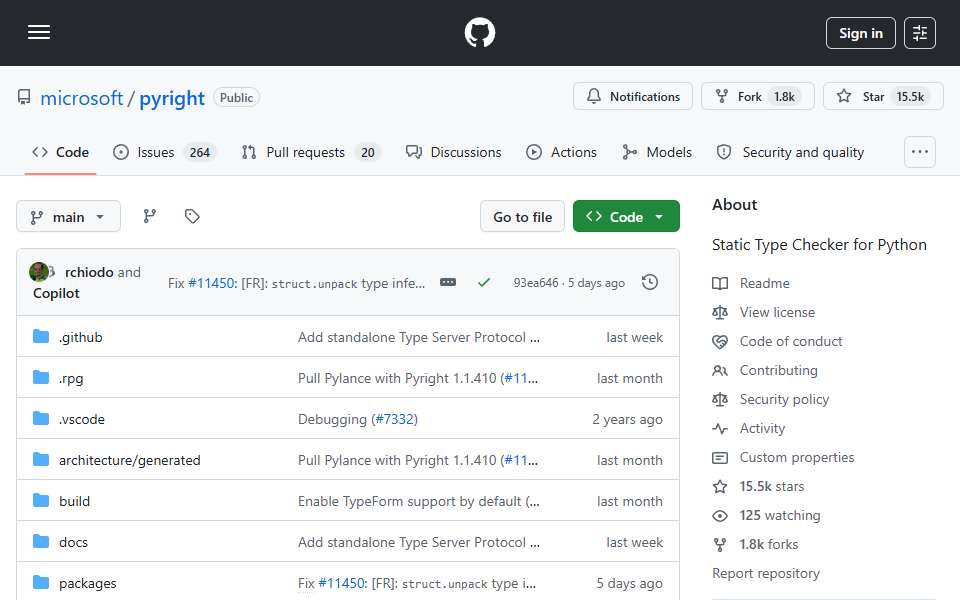
Task: Open the packages folder icon
Action: coord(41,583)
